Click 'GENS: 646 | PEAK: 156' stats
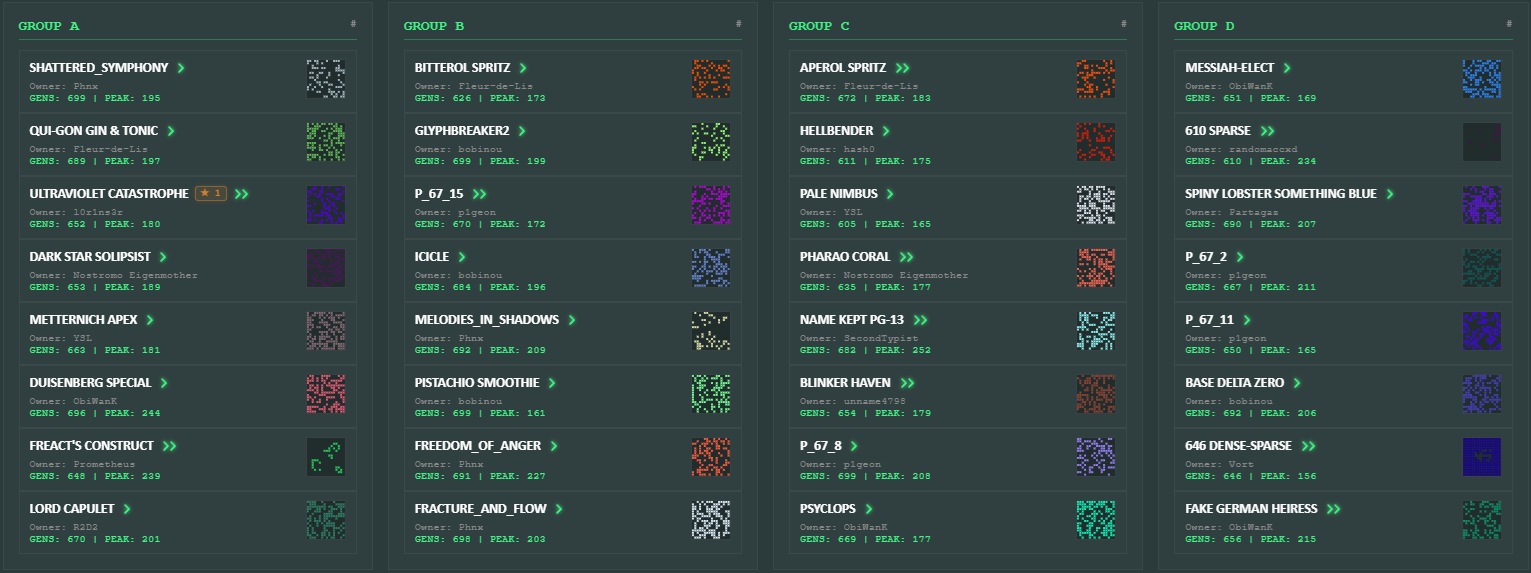 (1250, 476)
